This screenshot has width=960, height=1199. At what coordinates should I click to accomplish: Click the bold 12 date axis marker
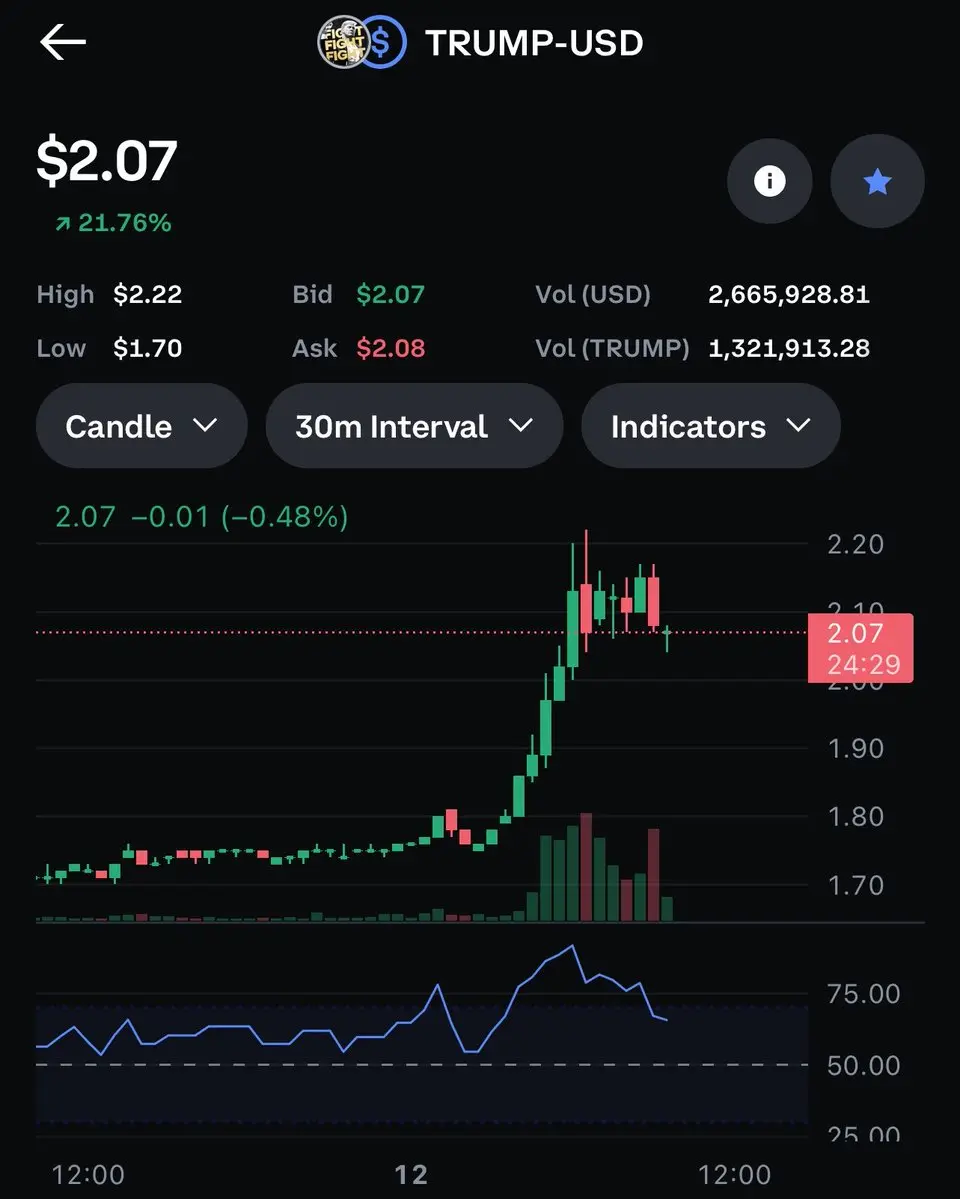point(411,1175)
